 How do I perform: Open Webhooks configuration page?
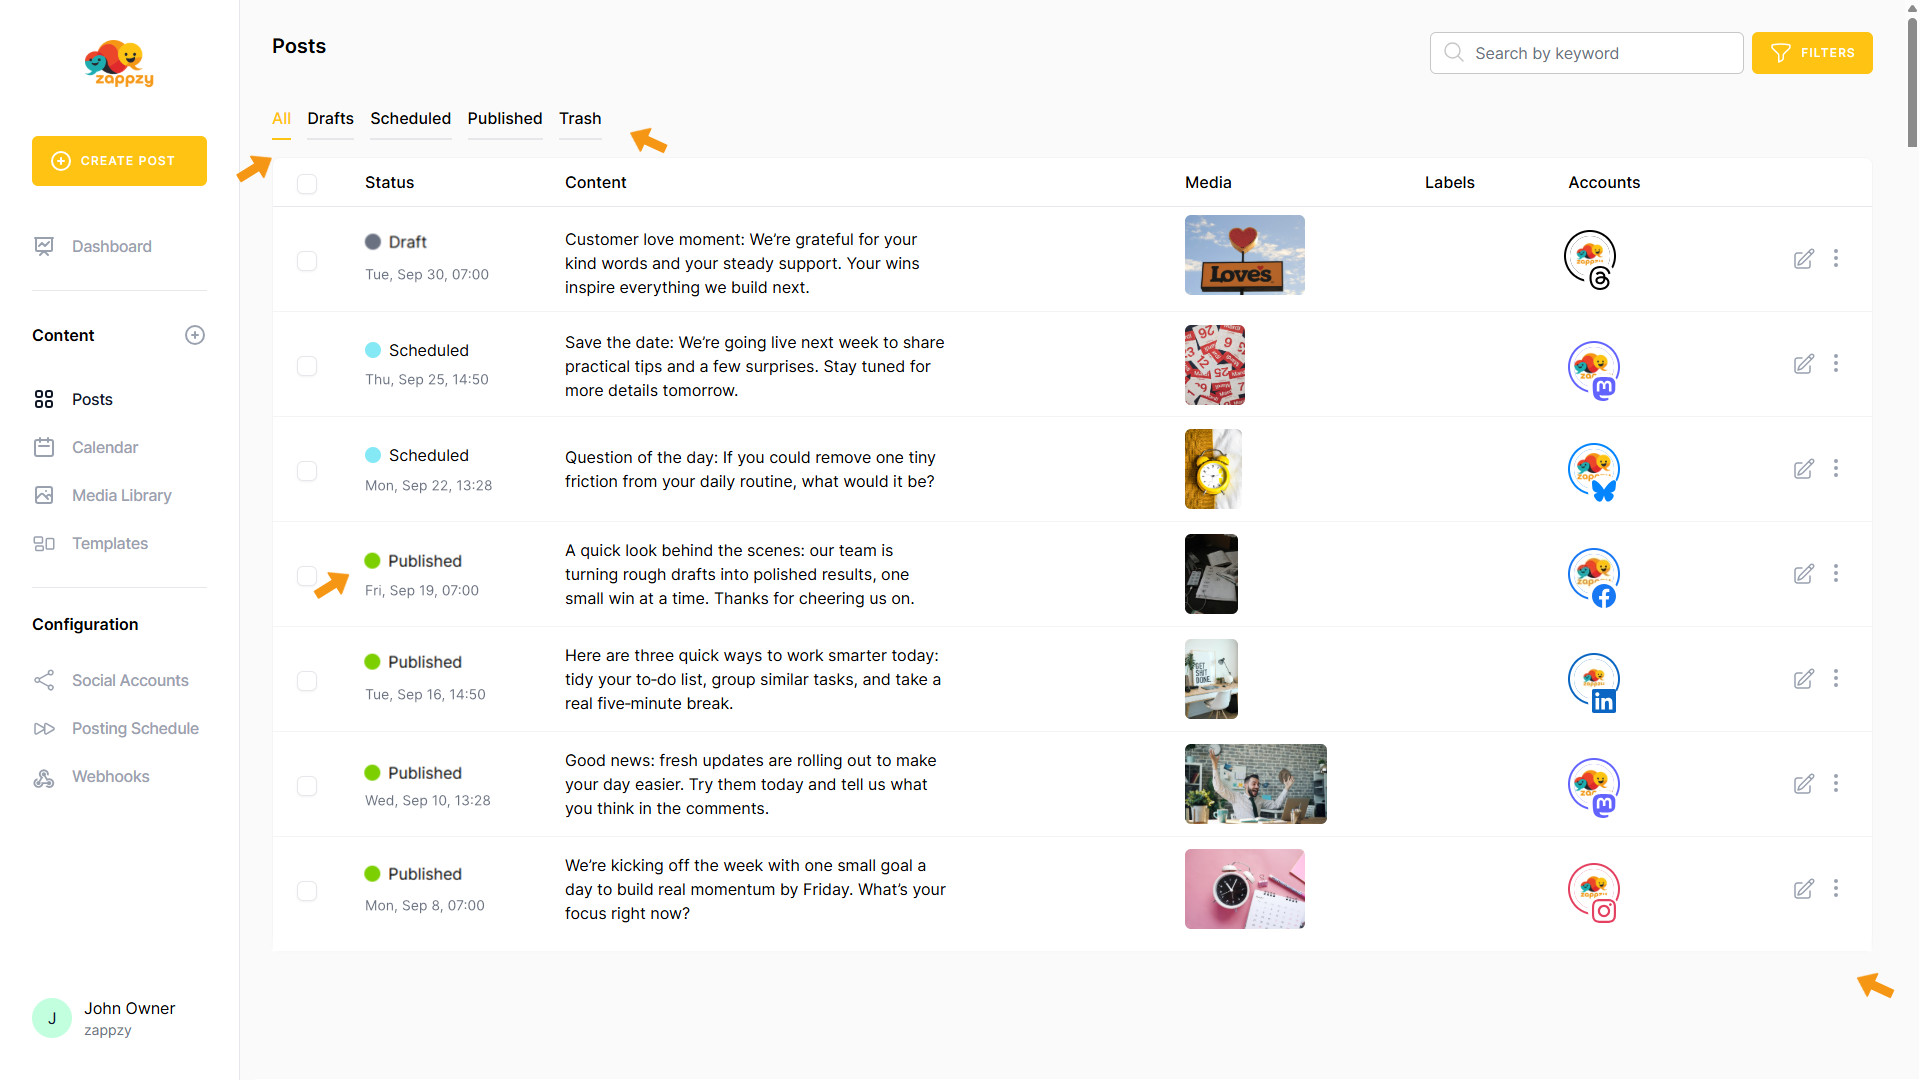coord(110,777)
